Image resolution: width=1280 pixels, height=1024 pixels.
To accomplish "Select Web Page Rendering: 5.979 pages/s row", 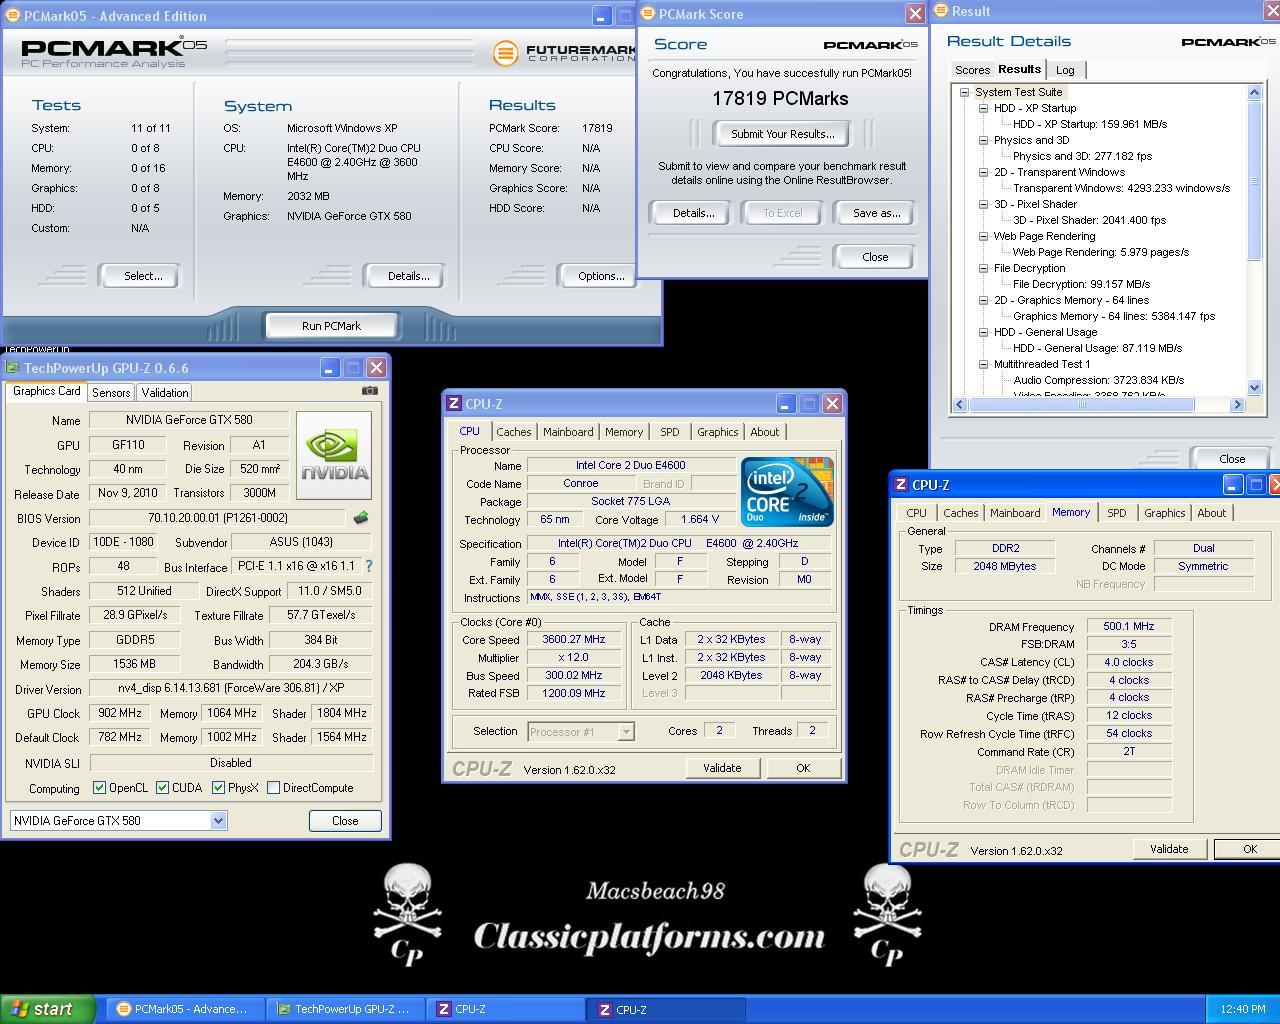I will [1100, 252].
